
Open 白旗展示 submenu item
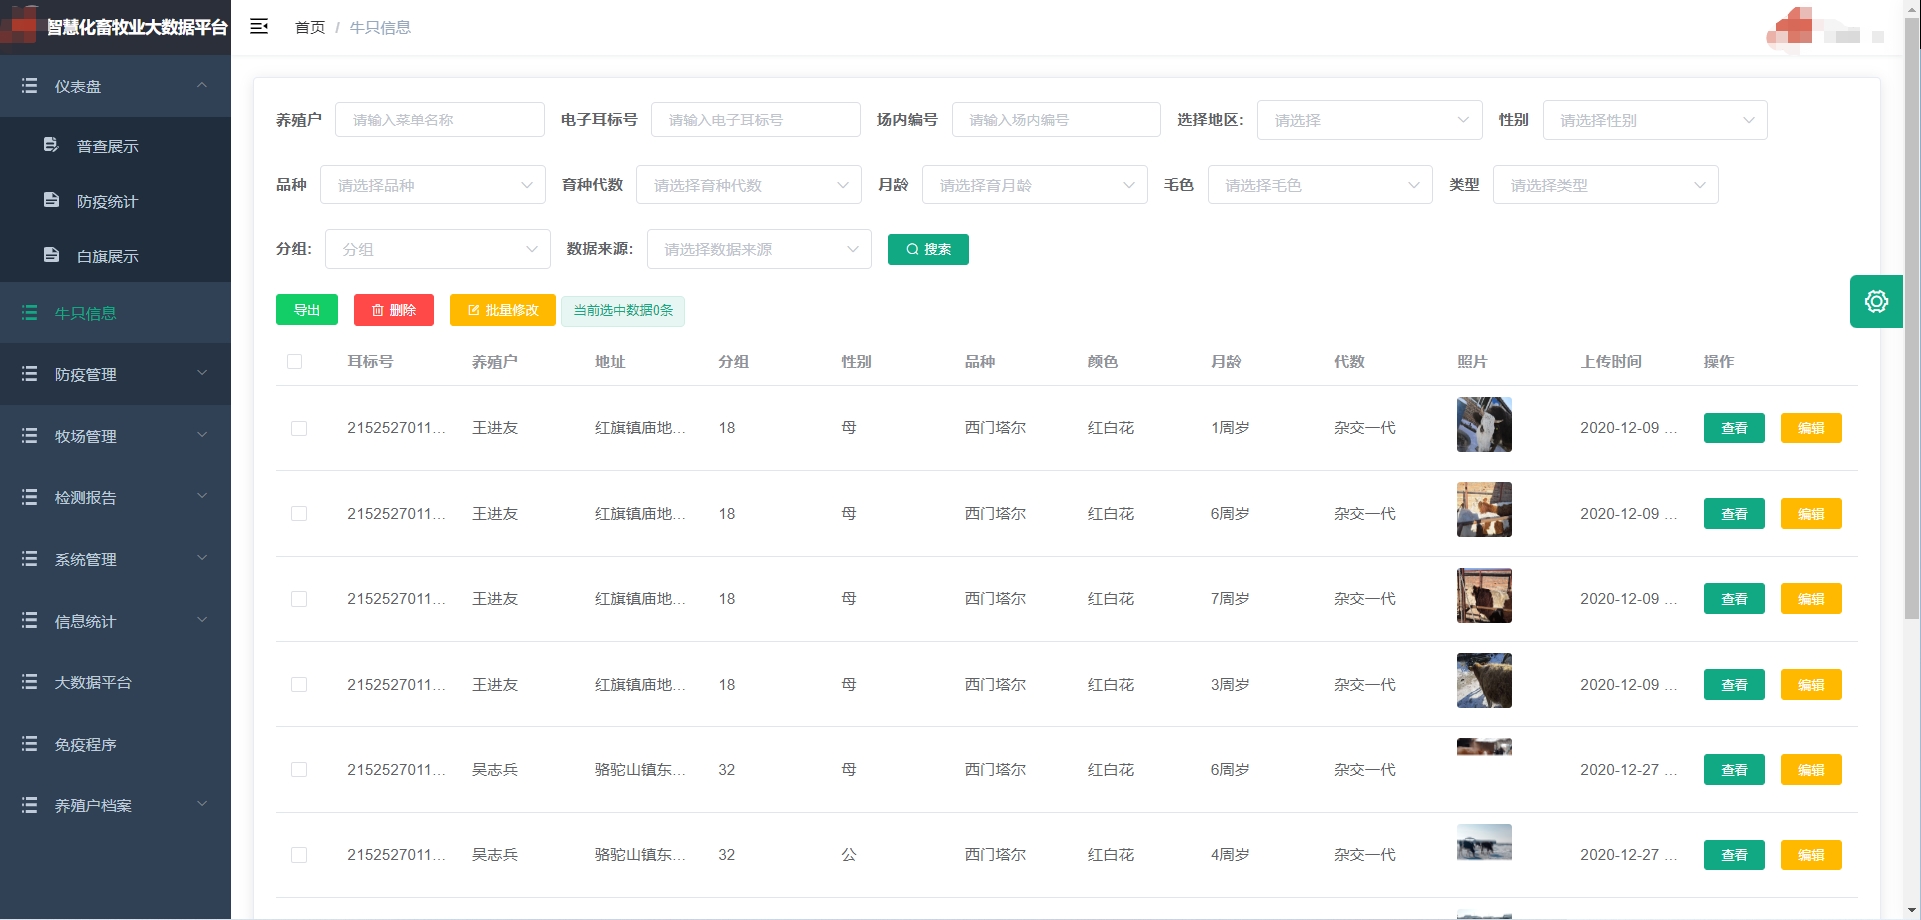tap(115, 256)
